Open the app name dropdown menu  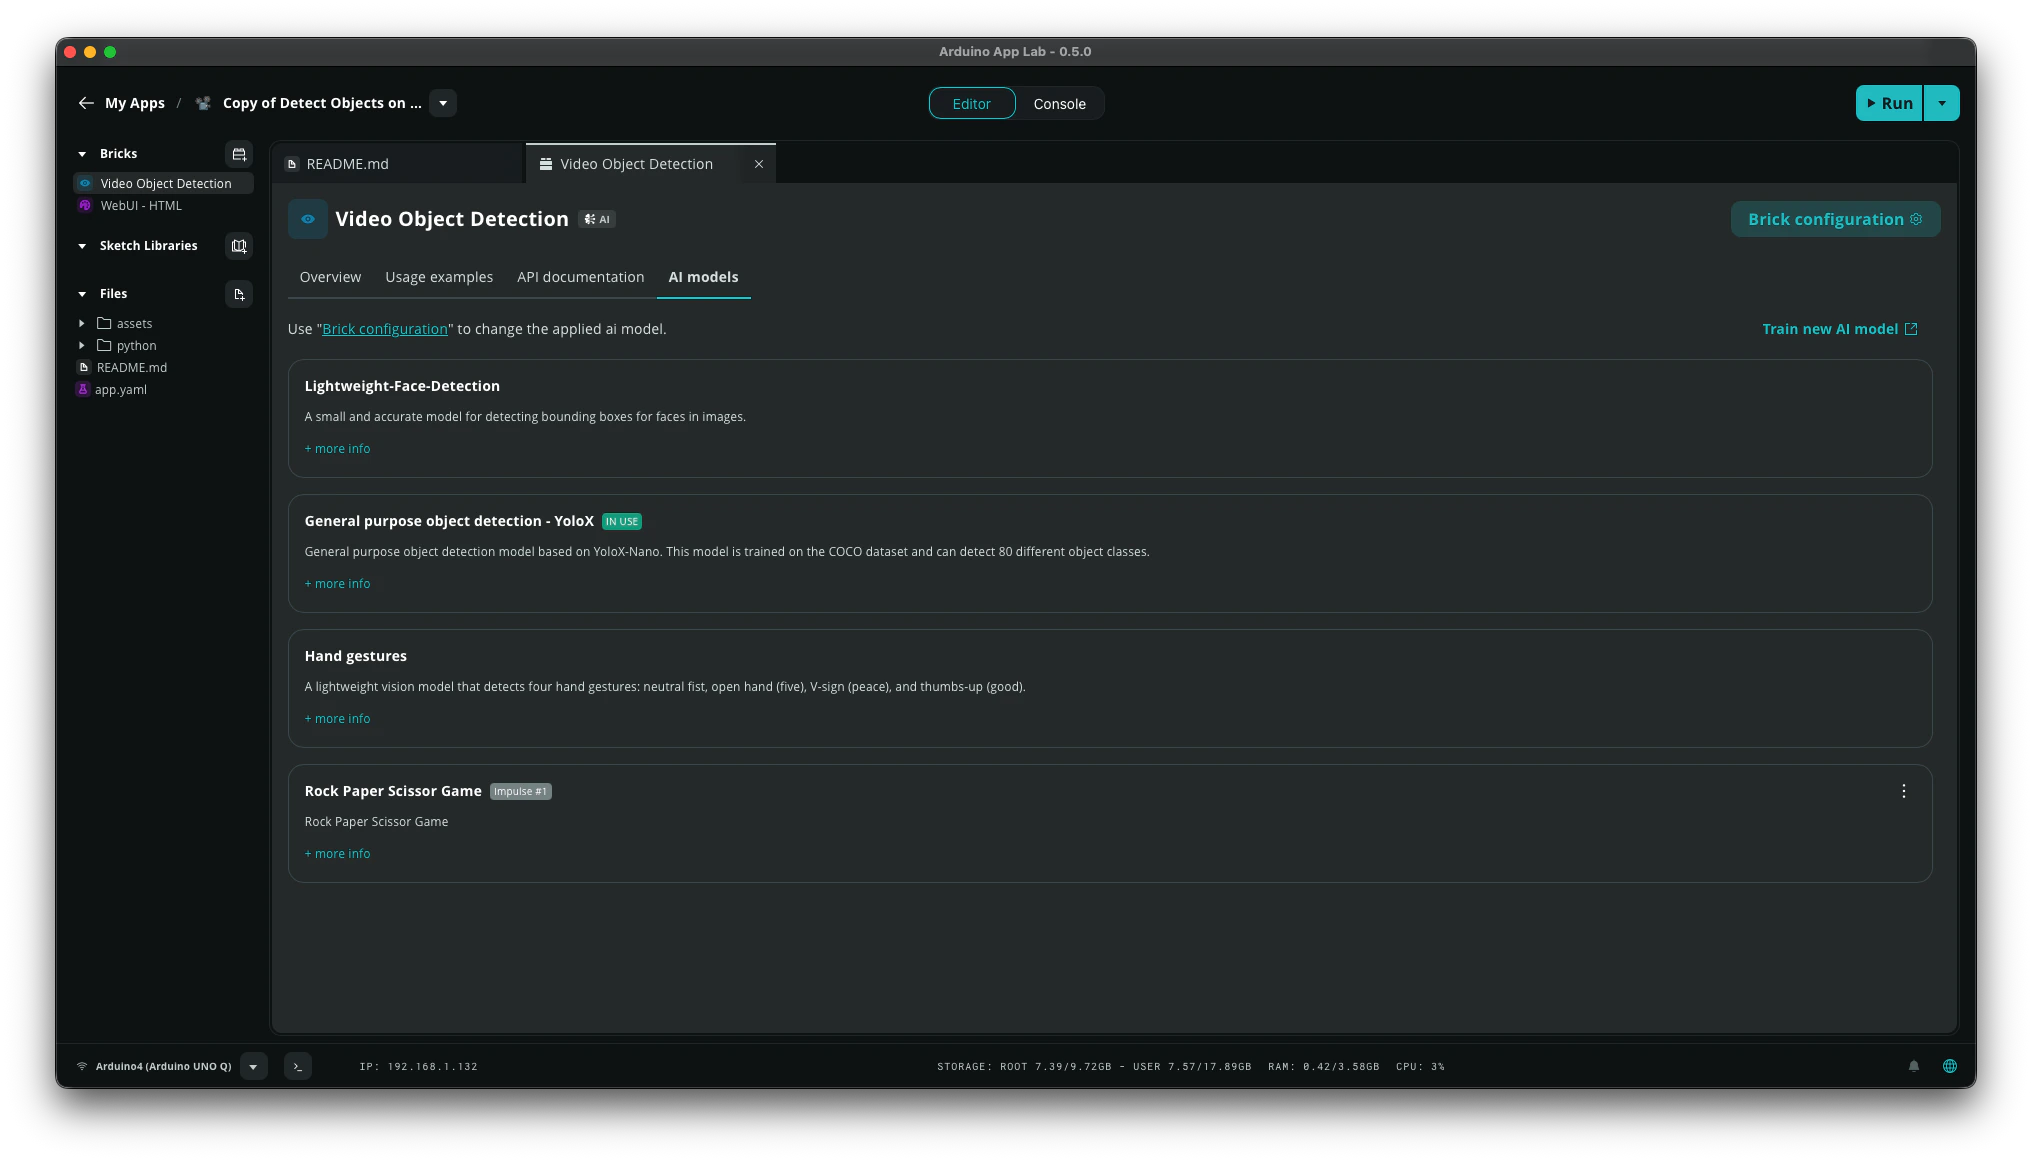(443, 103)
